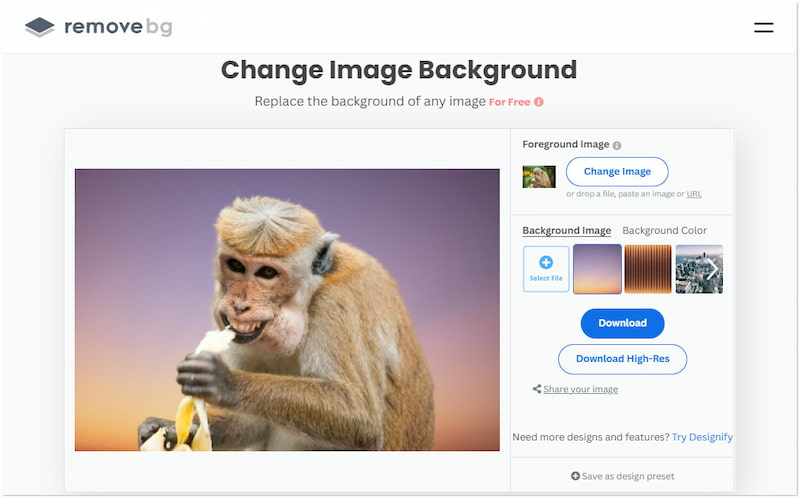Open the Try Designify link
Viewport: 800px width, 498px height.
[x=702, y=437]
